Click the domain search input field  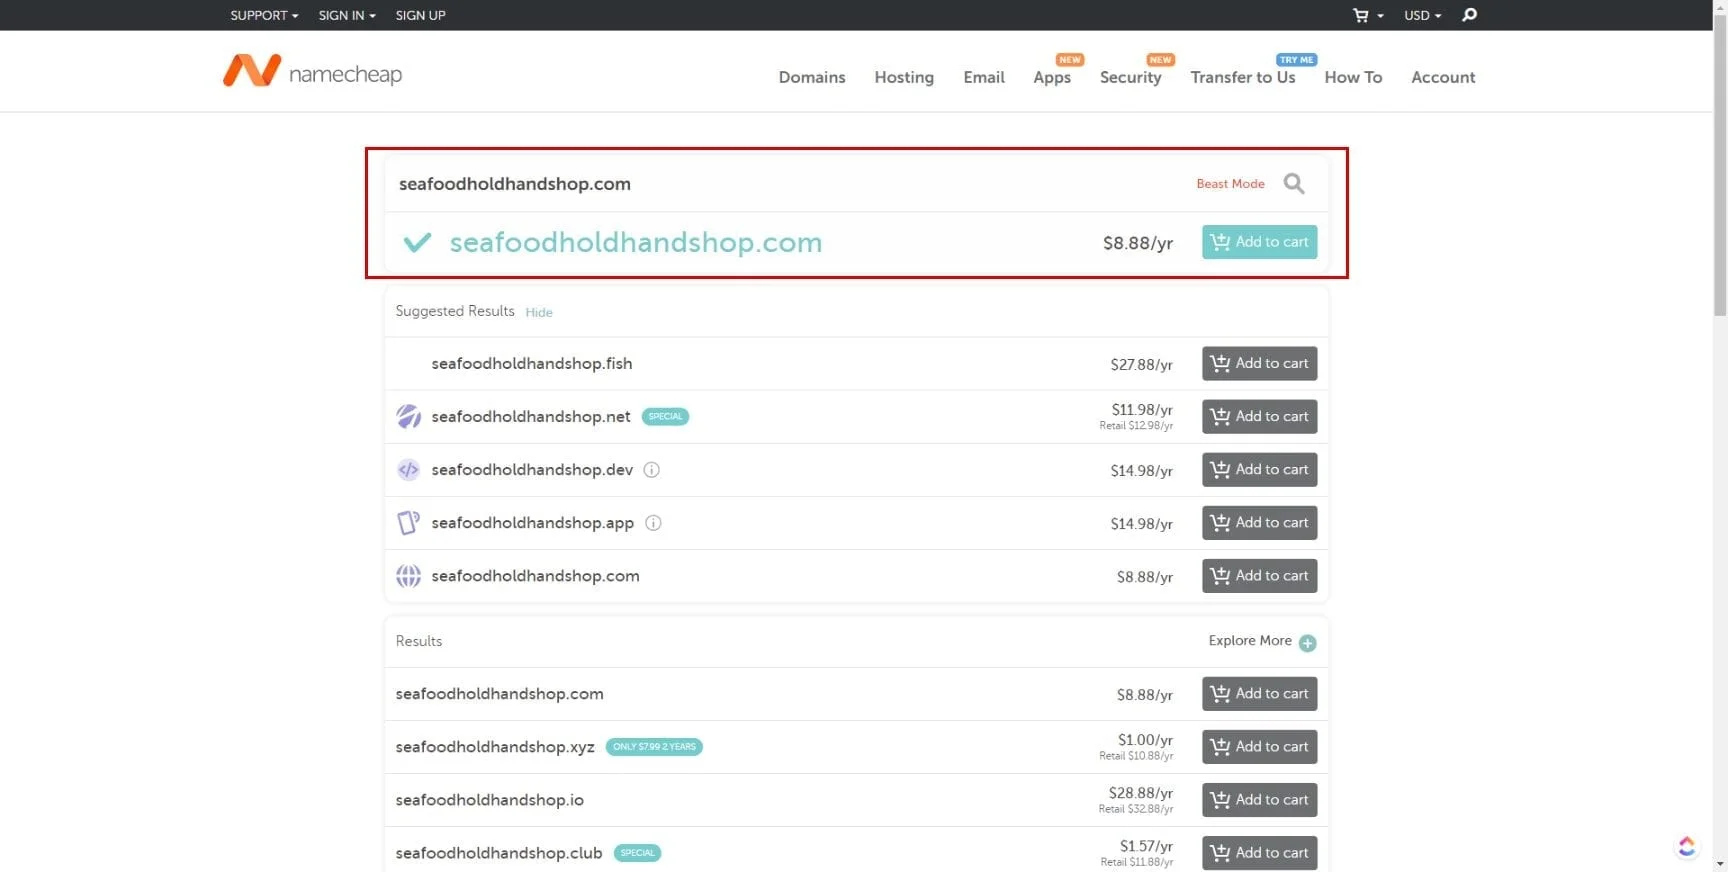coord(780,184)
